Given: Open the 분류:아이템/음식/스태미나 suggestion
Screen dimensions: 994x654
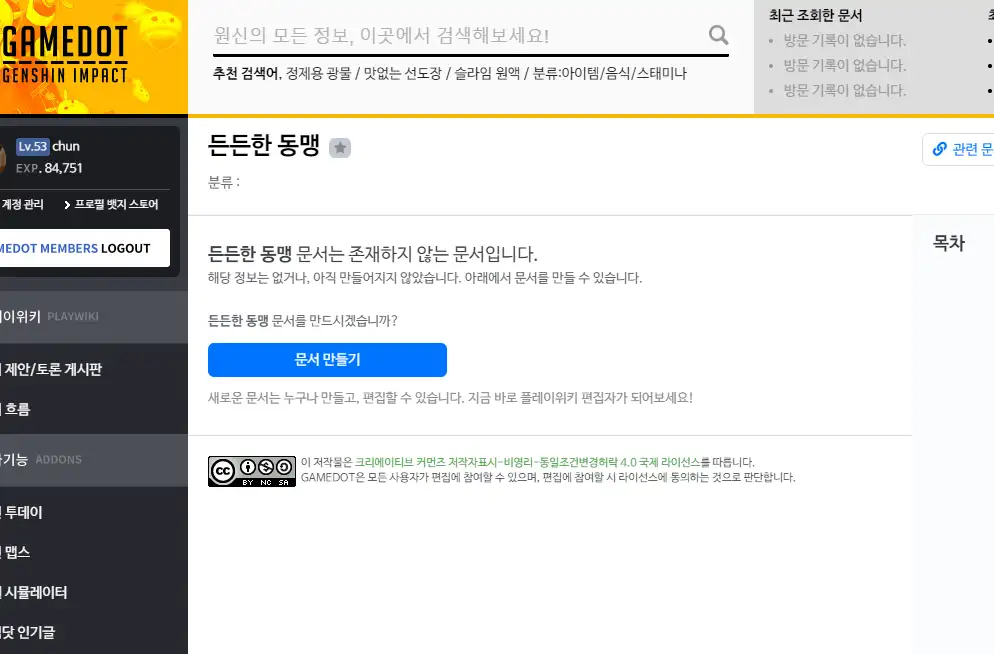Looking at the screenshot, I should point(609,74).
